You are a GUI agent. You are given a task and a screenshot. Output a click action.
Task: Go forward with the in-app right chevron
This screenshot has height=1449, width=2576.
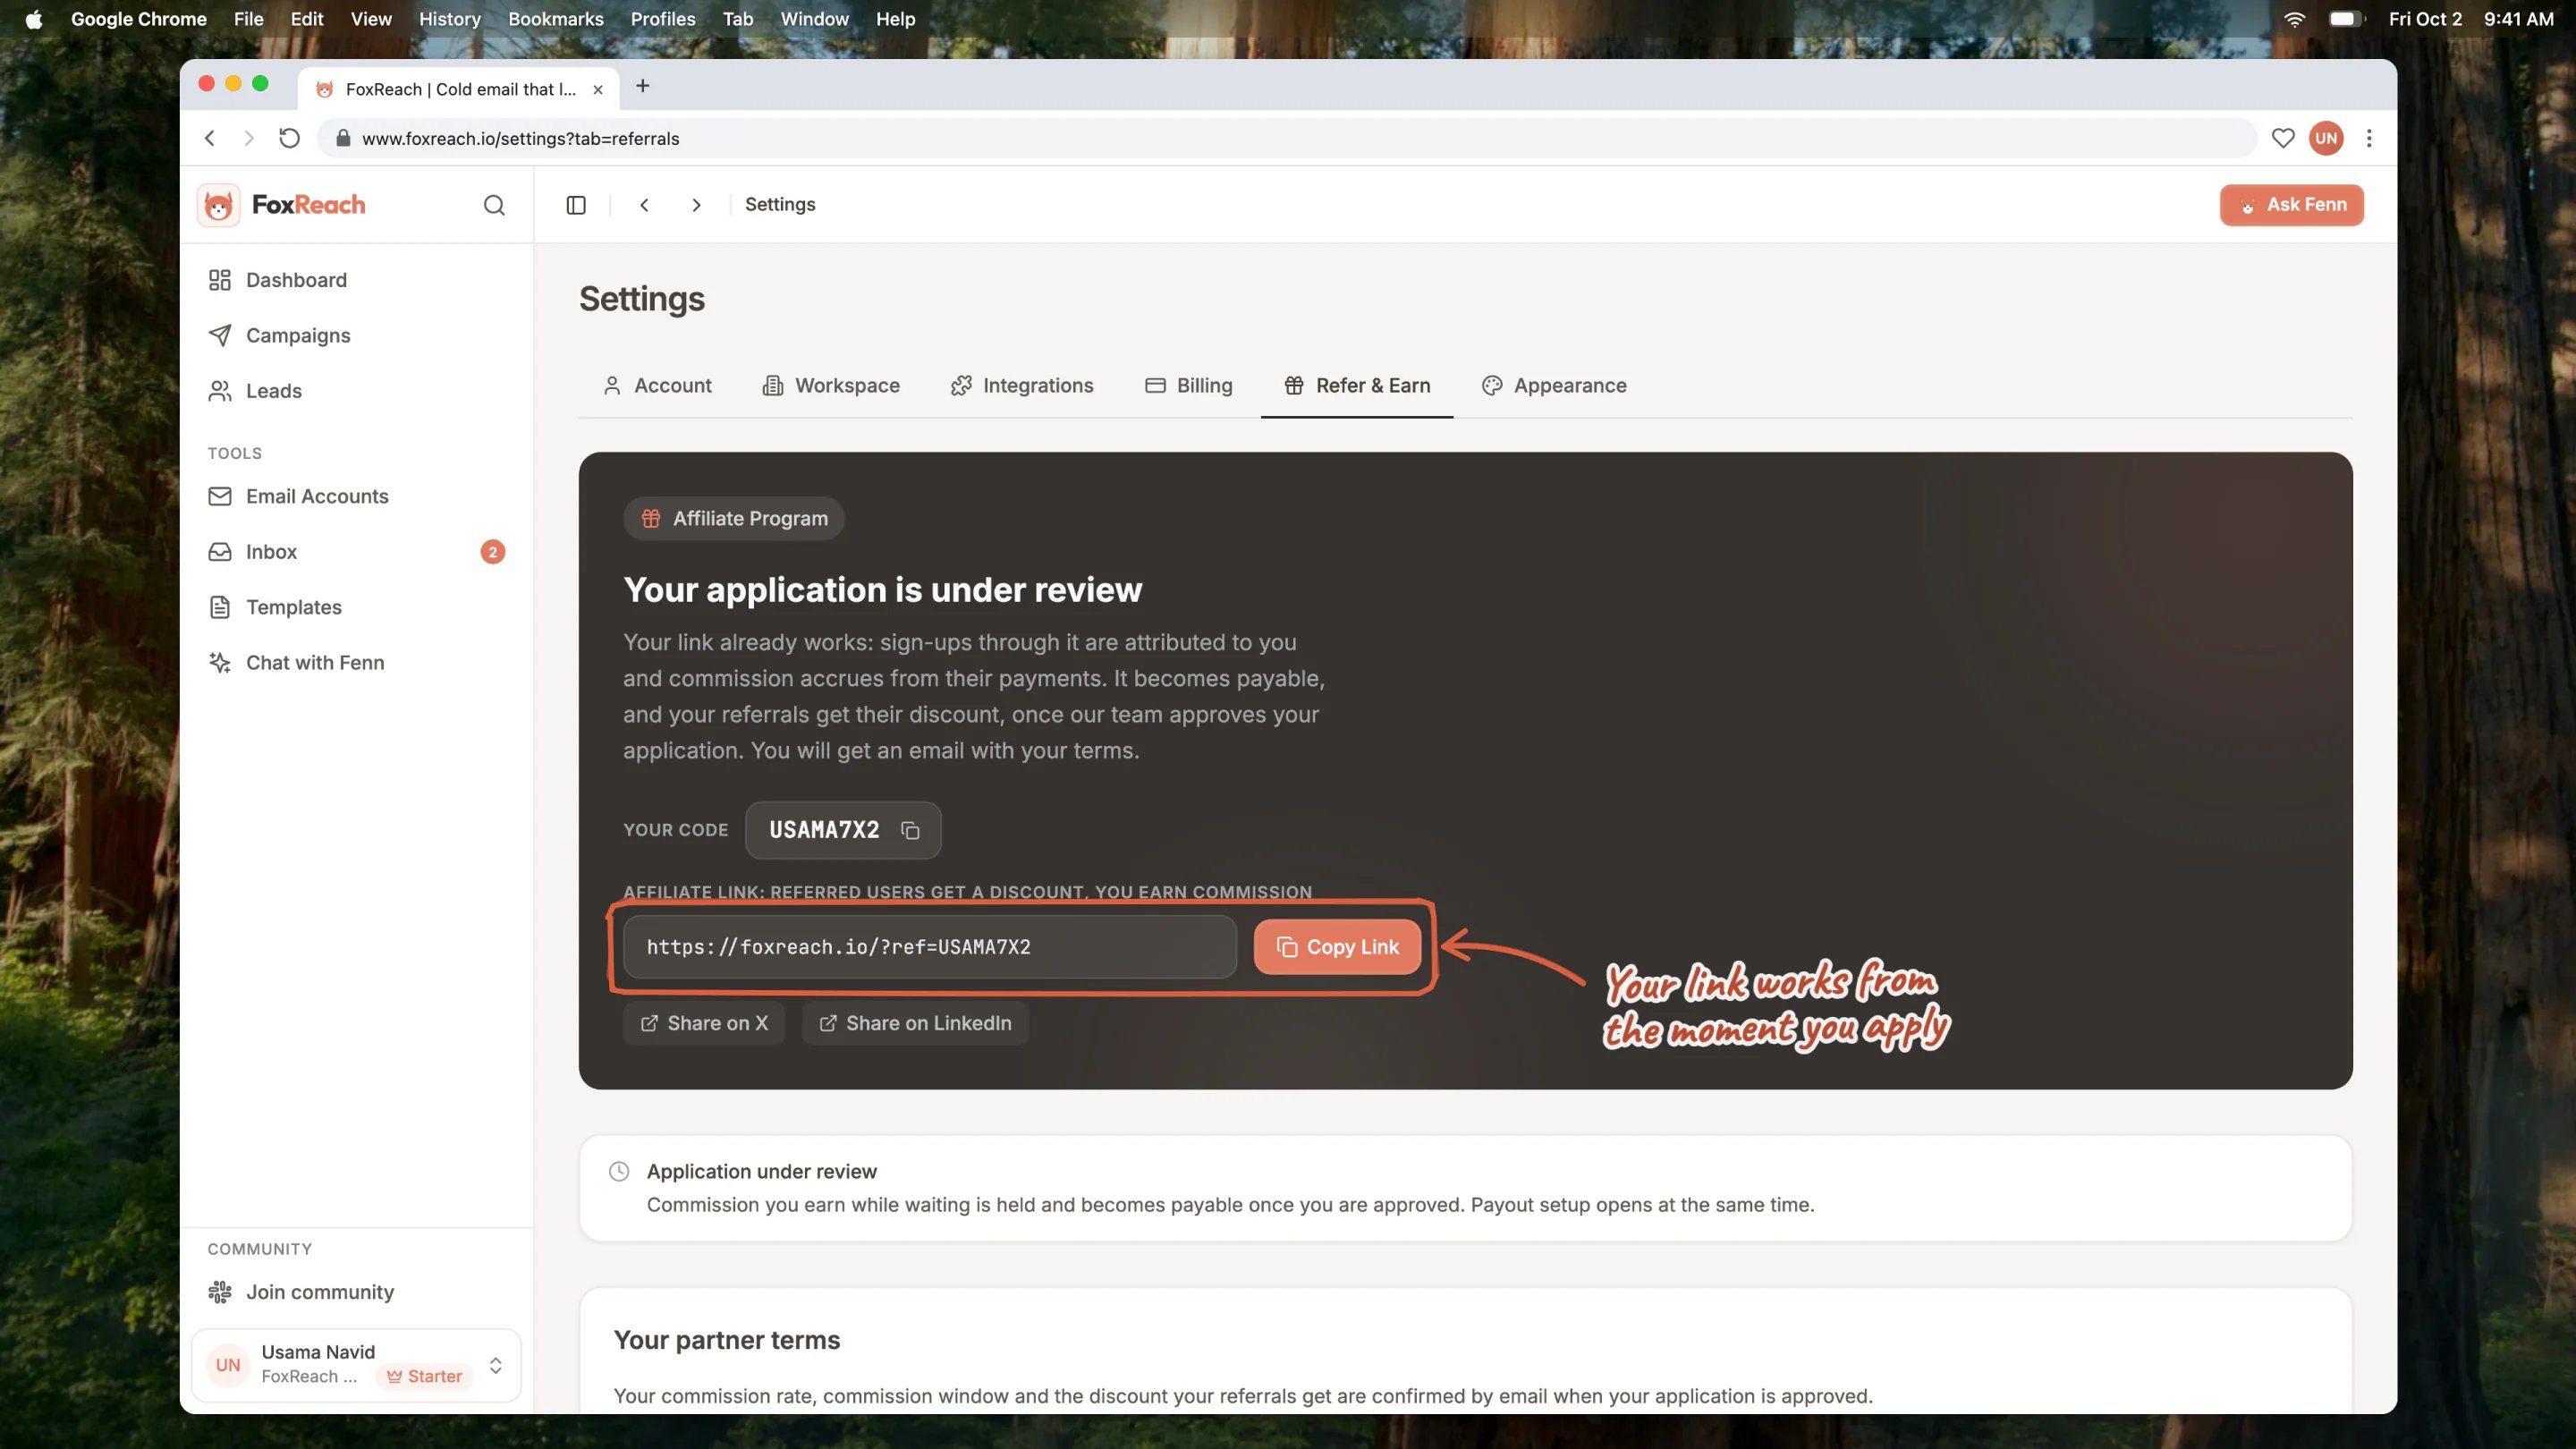point(696,205)
